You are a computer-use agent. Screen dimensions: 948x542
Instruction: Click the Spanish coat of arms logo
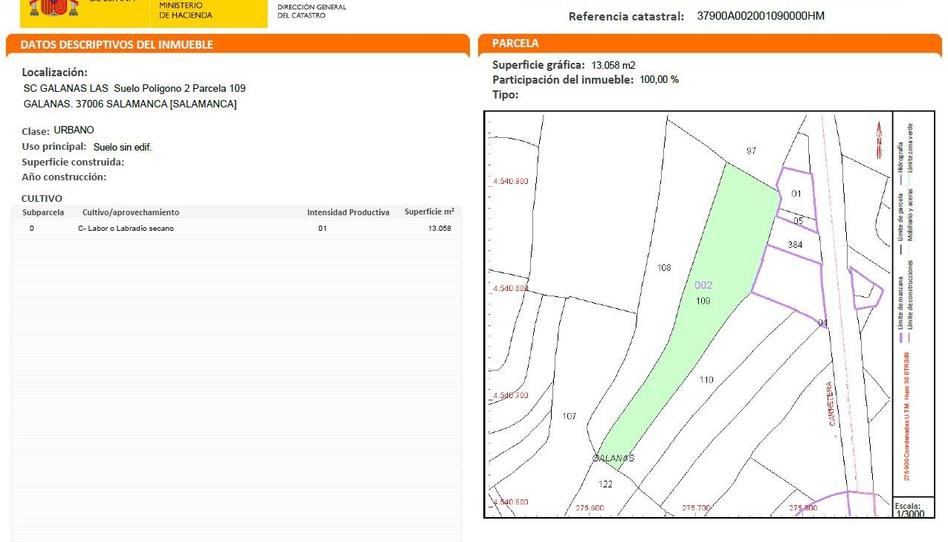click(x=50, y=9)
